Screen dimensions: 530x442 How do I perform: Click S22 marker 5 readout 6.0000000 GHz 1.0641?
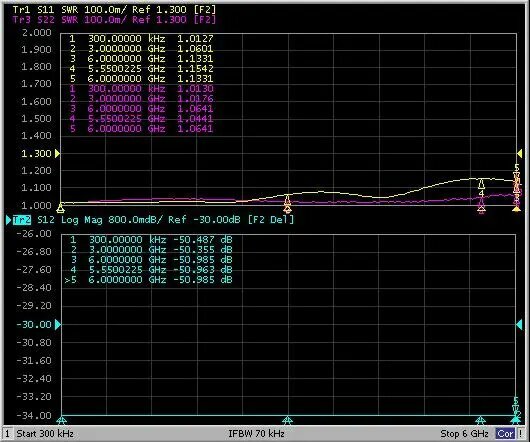[142, 129]
